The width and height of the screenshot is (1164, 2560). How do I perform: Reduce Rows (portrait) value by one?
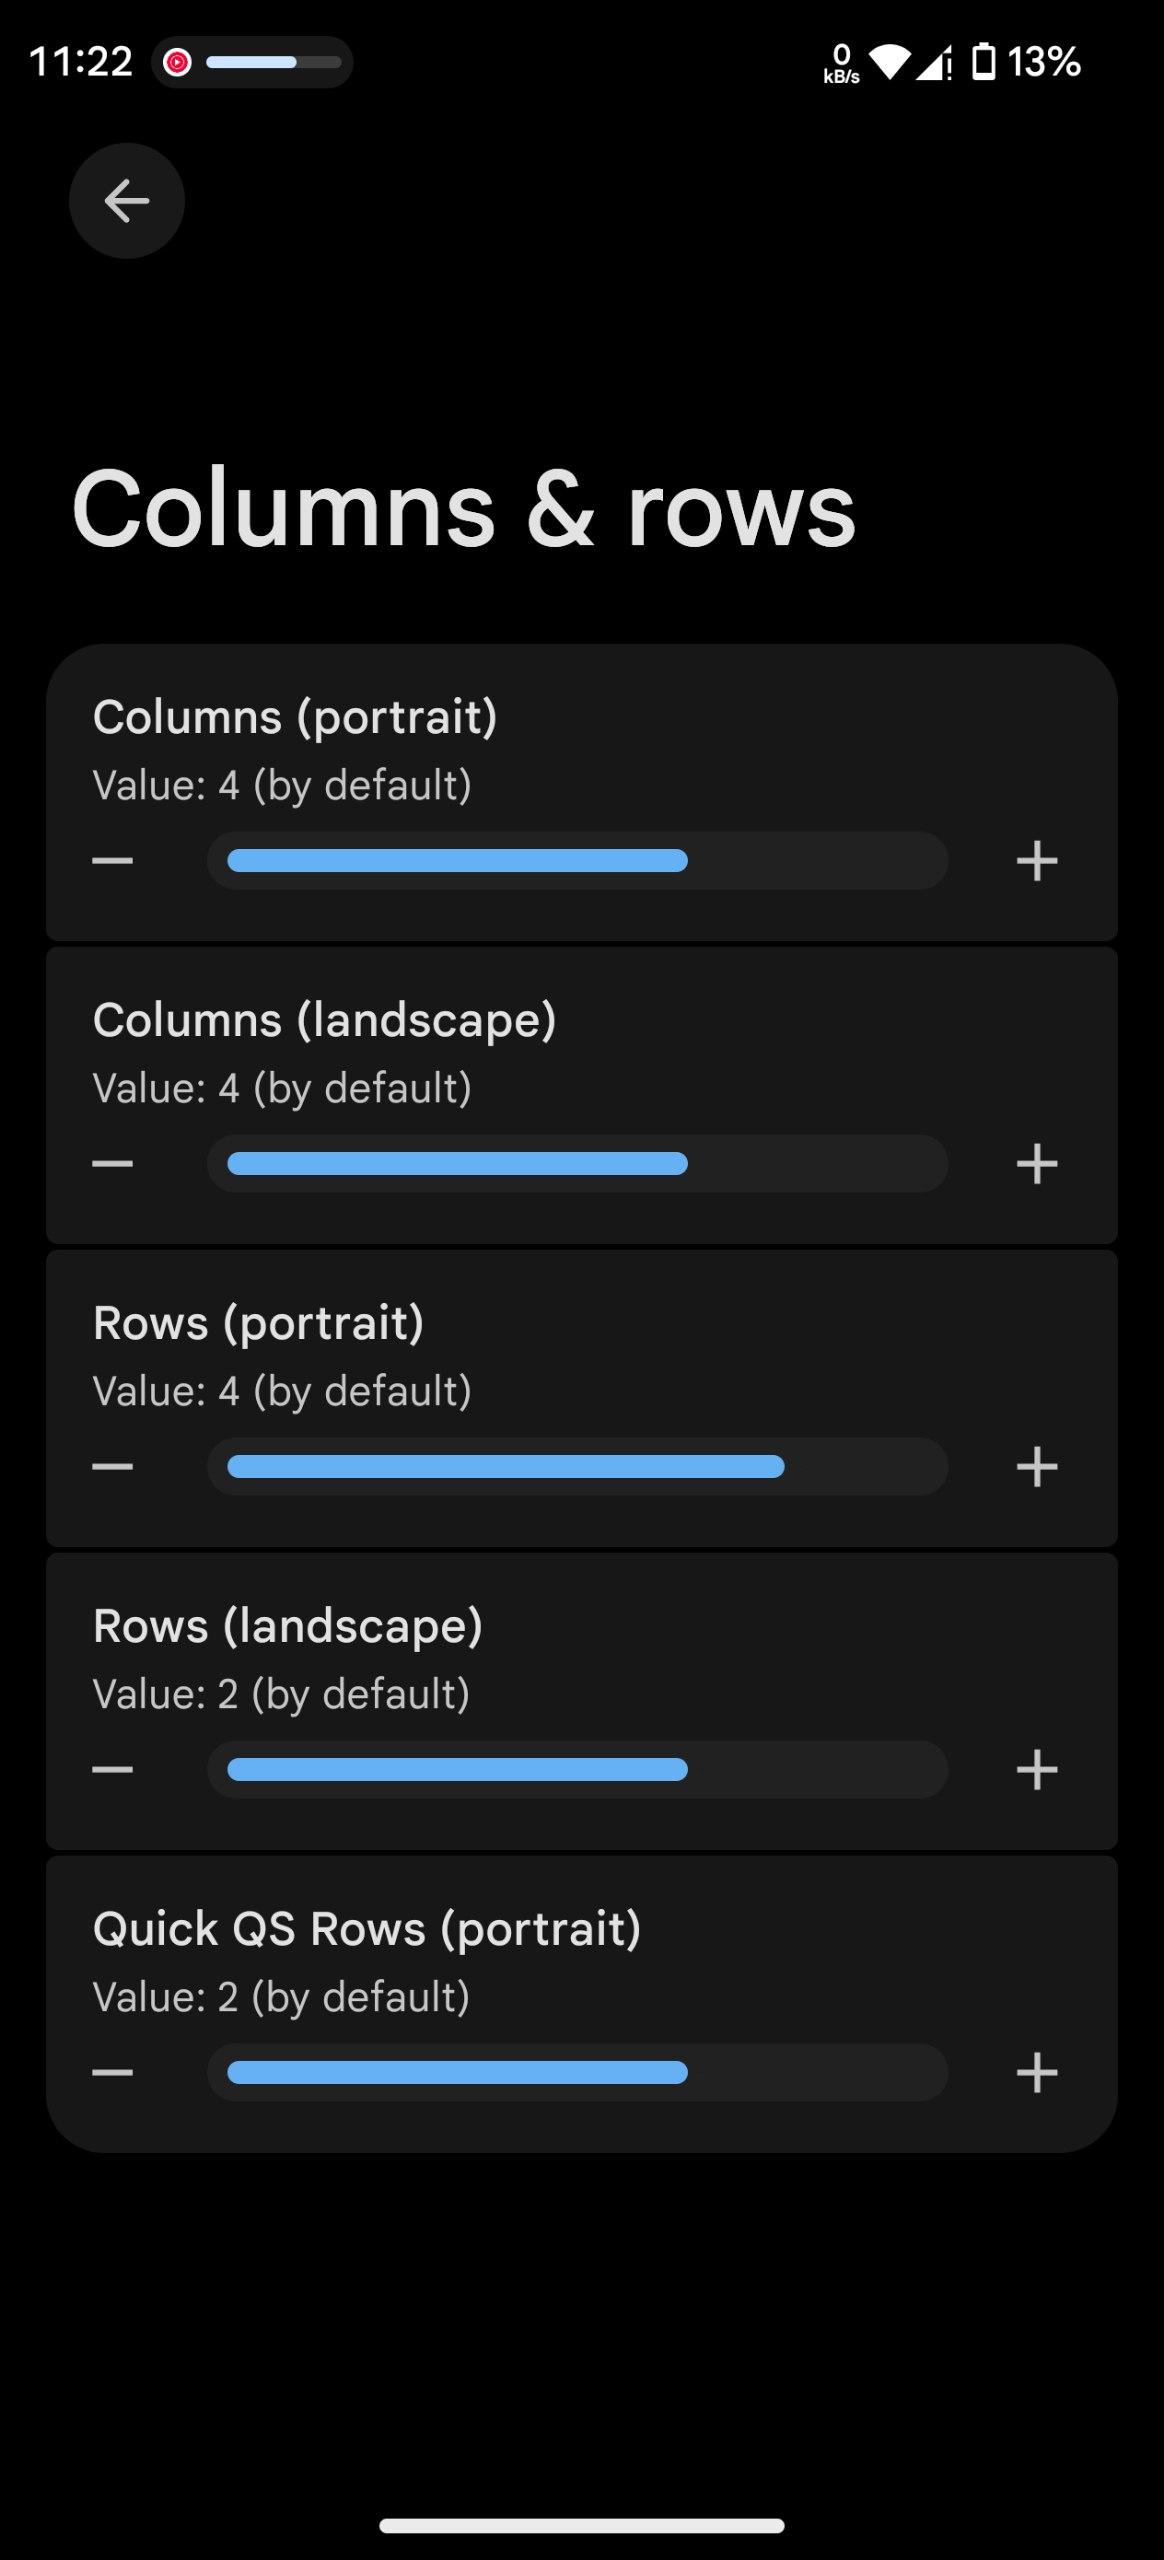click(113, 1467)
